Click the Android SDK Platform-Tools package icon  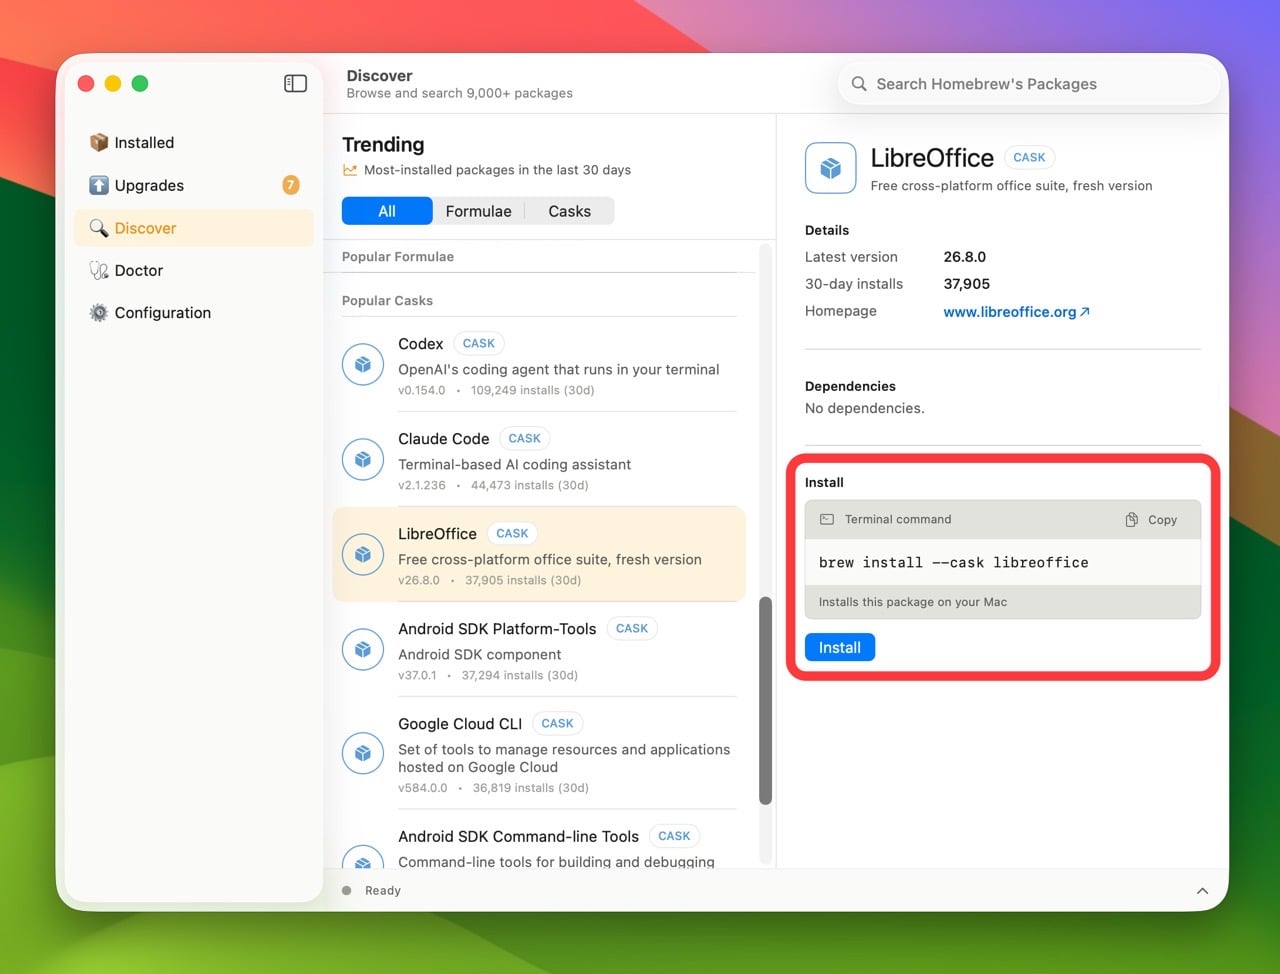click(x=363, y=650)
